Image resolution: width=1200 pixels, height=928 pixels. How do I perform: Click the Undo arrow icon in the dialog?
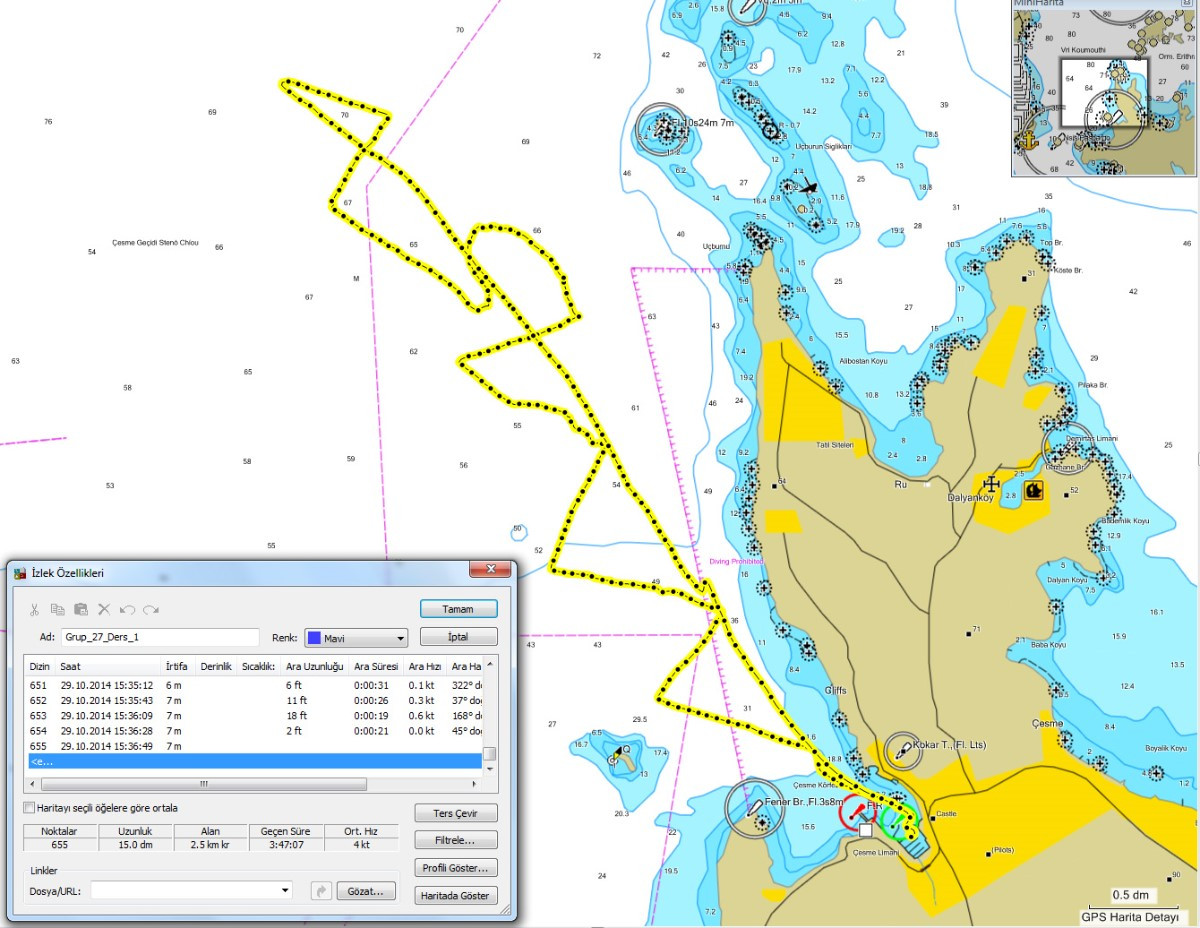click(127, 609)
